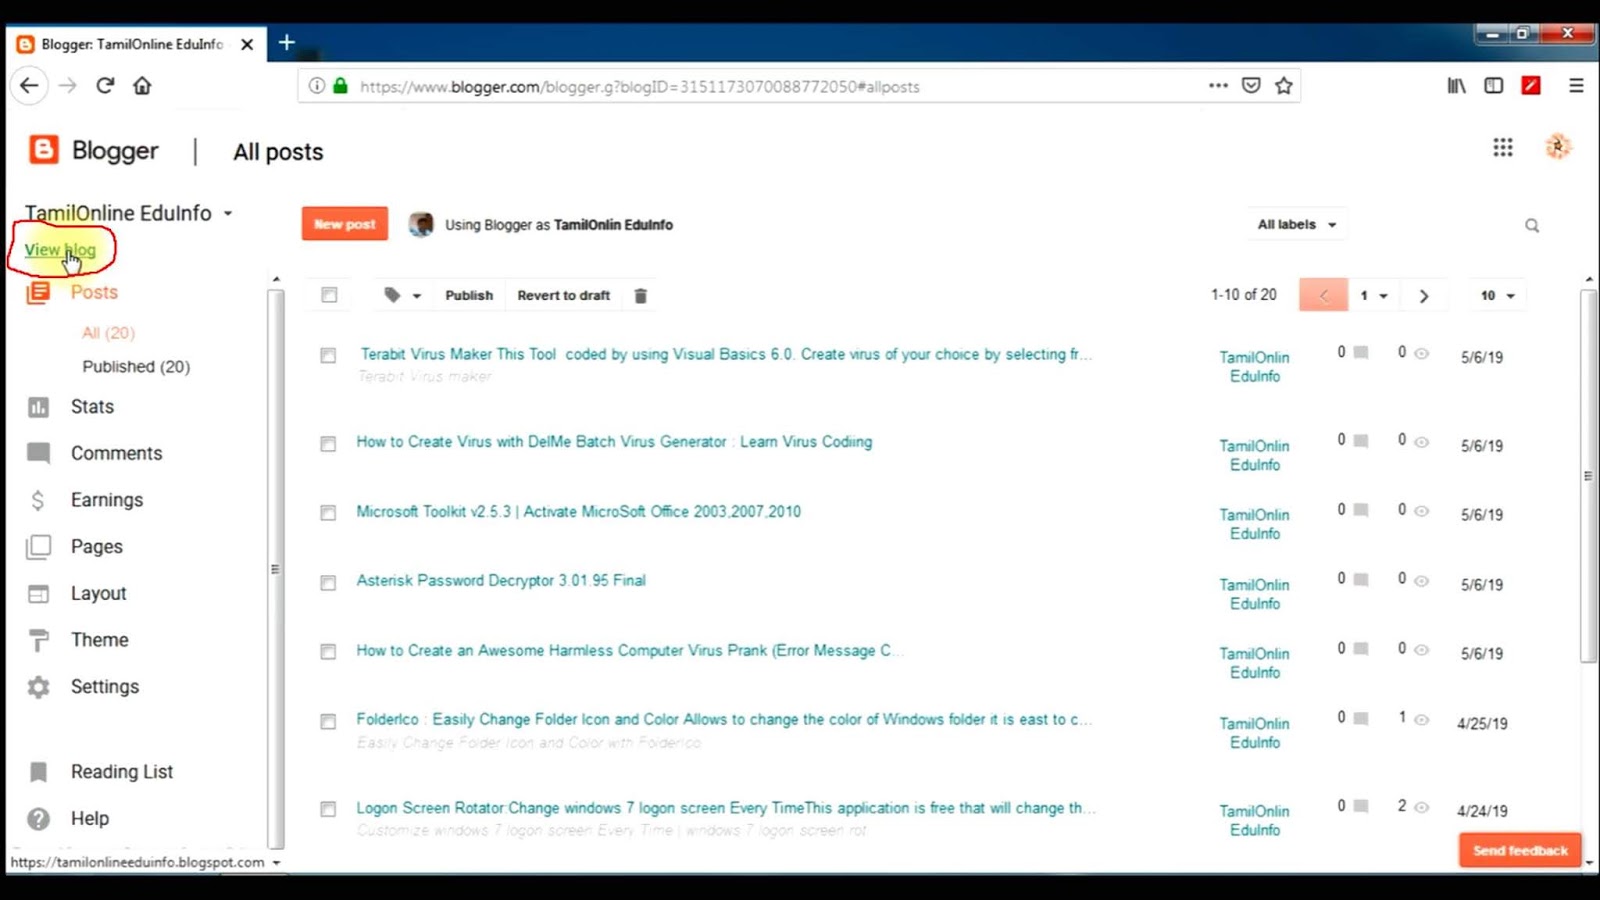The image size is (1600, 900).
Task: Click the View blog link
Action: tap(60, 250)
